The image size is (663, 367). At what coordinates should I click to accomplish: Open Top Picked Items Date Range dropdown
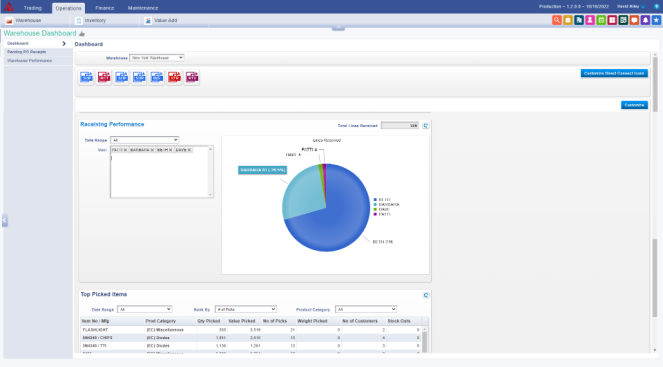[145, 309]
